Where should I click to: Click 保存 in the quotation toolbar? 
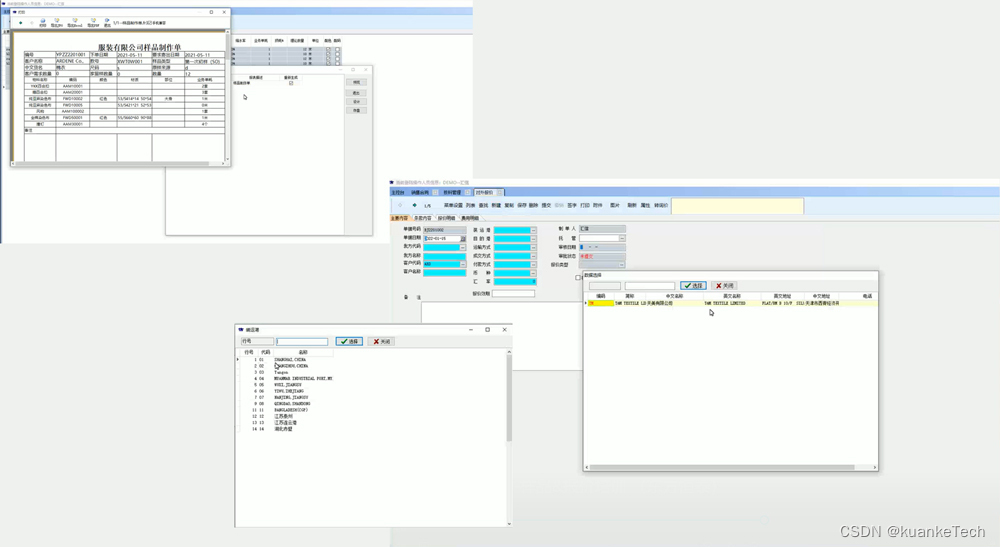click(522, 205)
